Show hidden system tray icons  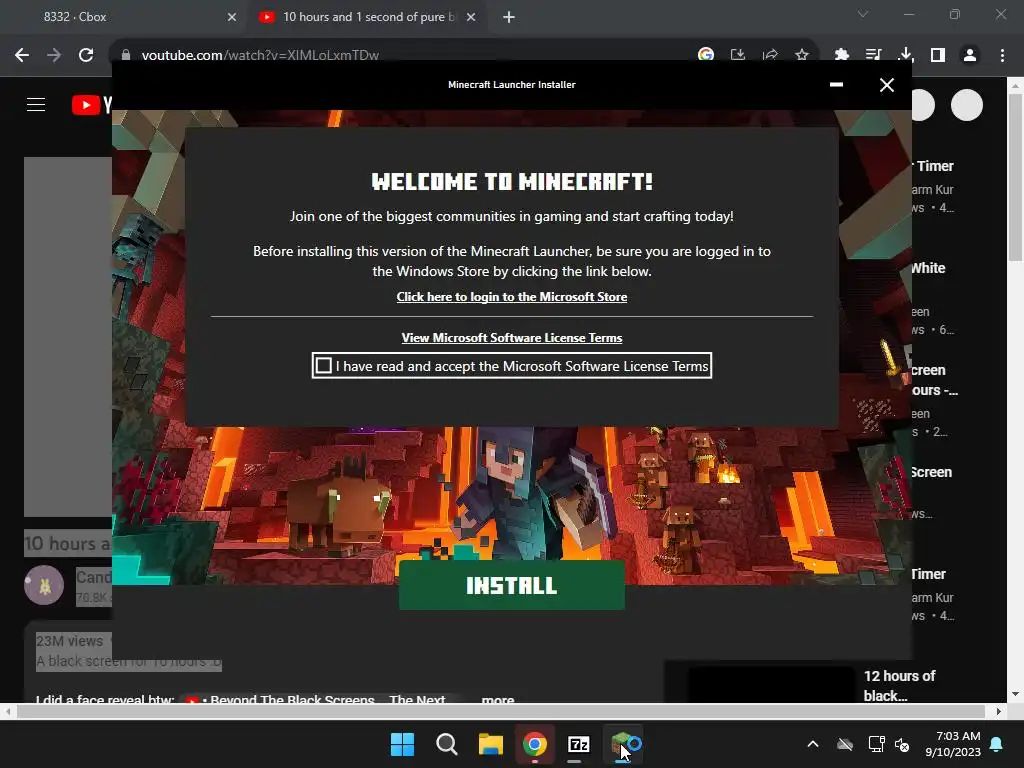click(x=812, y=744)
